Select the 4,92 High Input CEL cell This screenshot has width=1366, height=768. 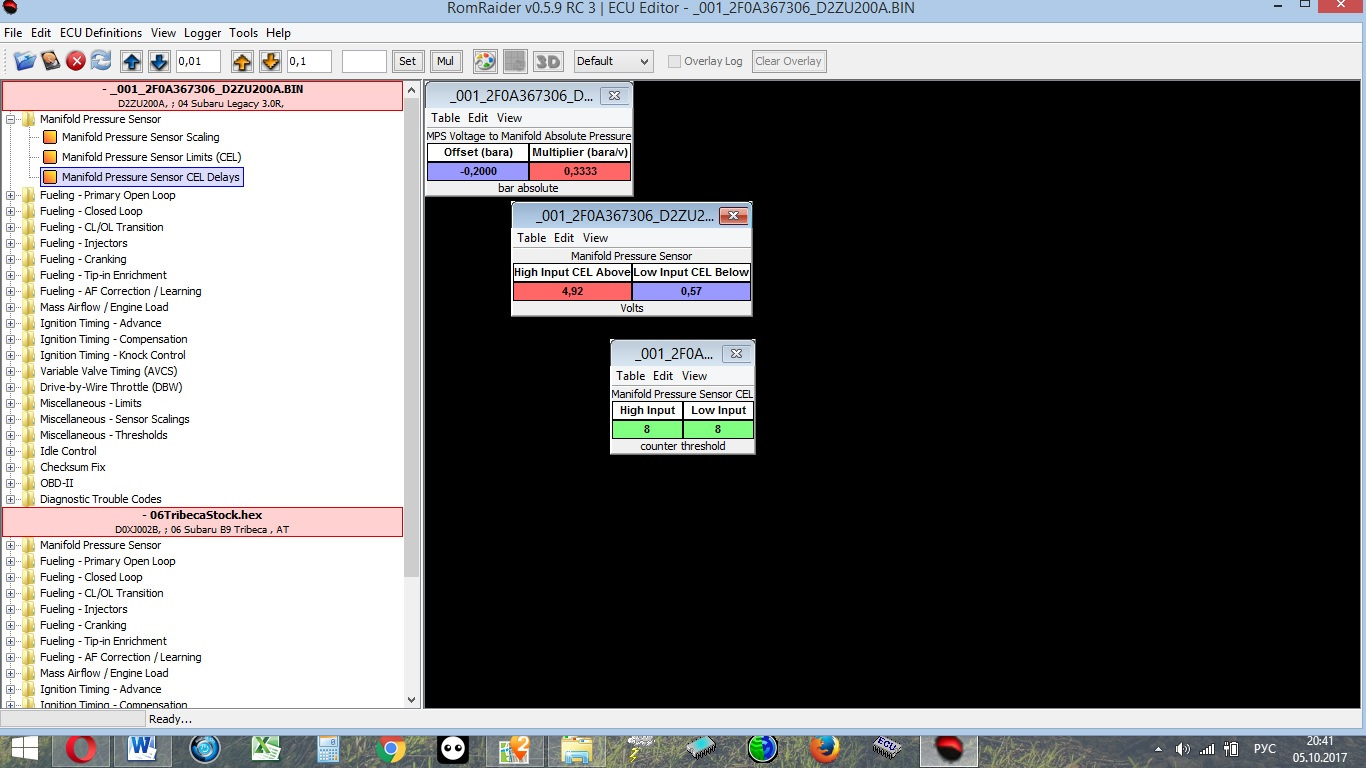point(572,291)
